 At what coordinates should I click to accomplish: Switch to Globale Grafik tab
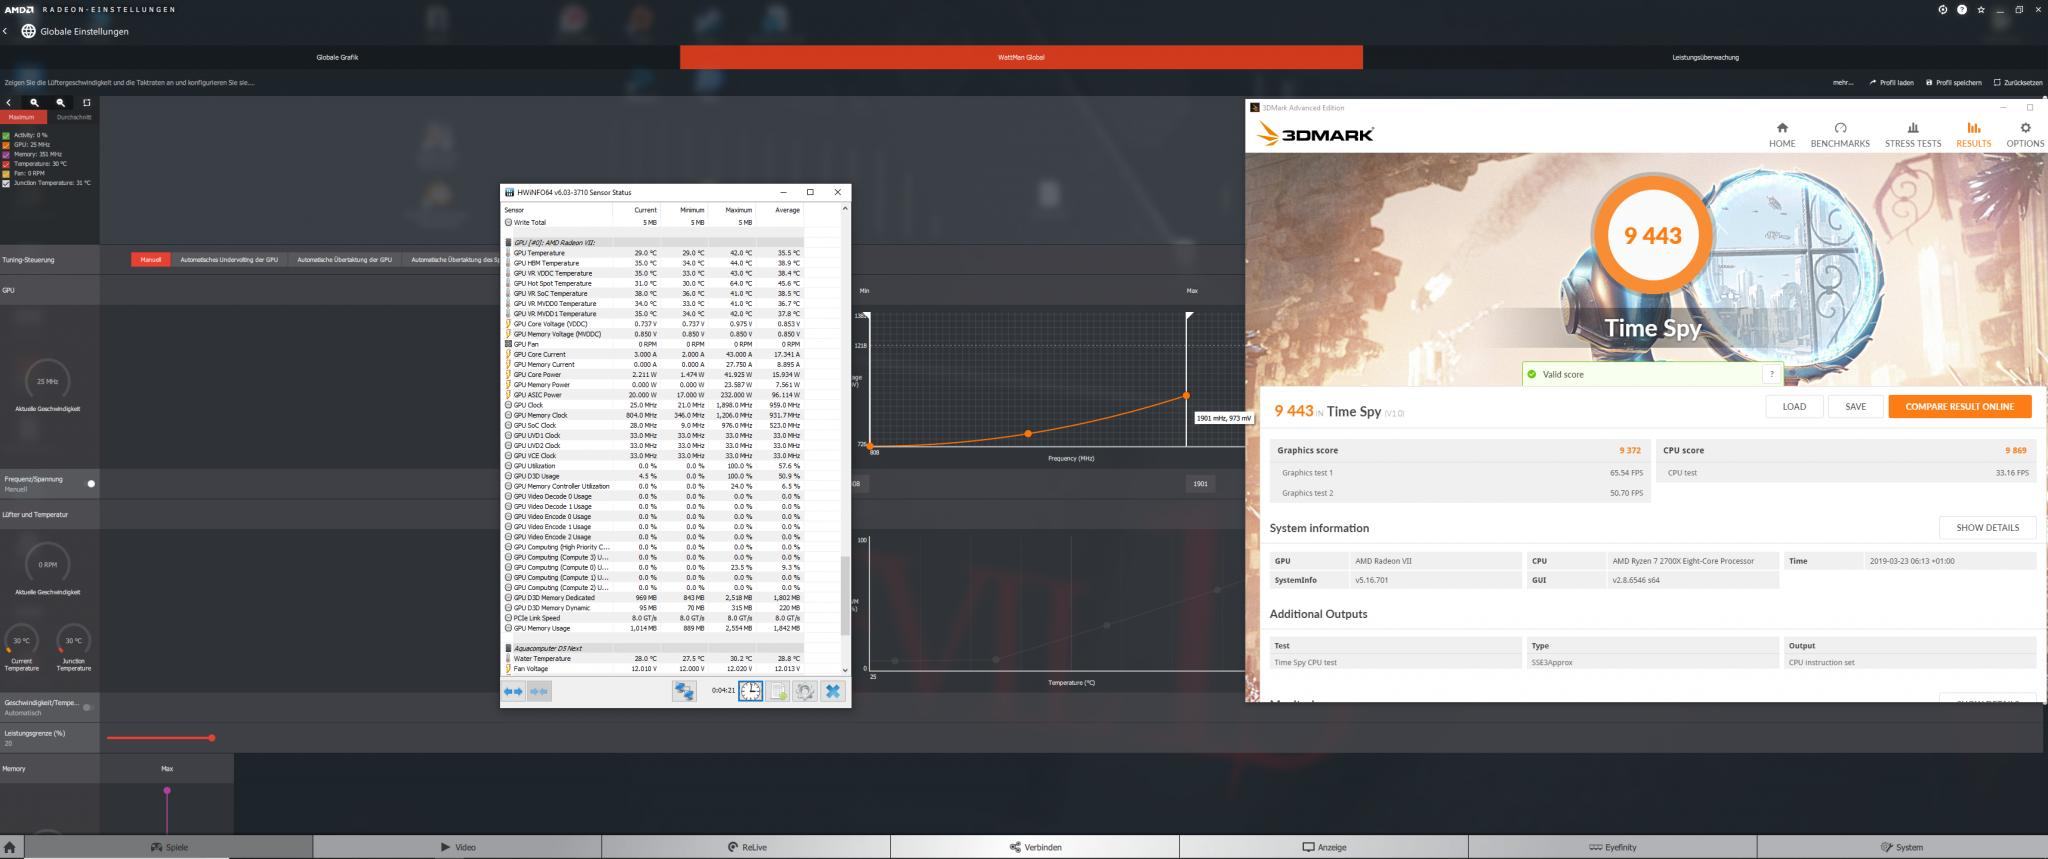tap(338, 57)
